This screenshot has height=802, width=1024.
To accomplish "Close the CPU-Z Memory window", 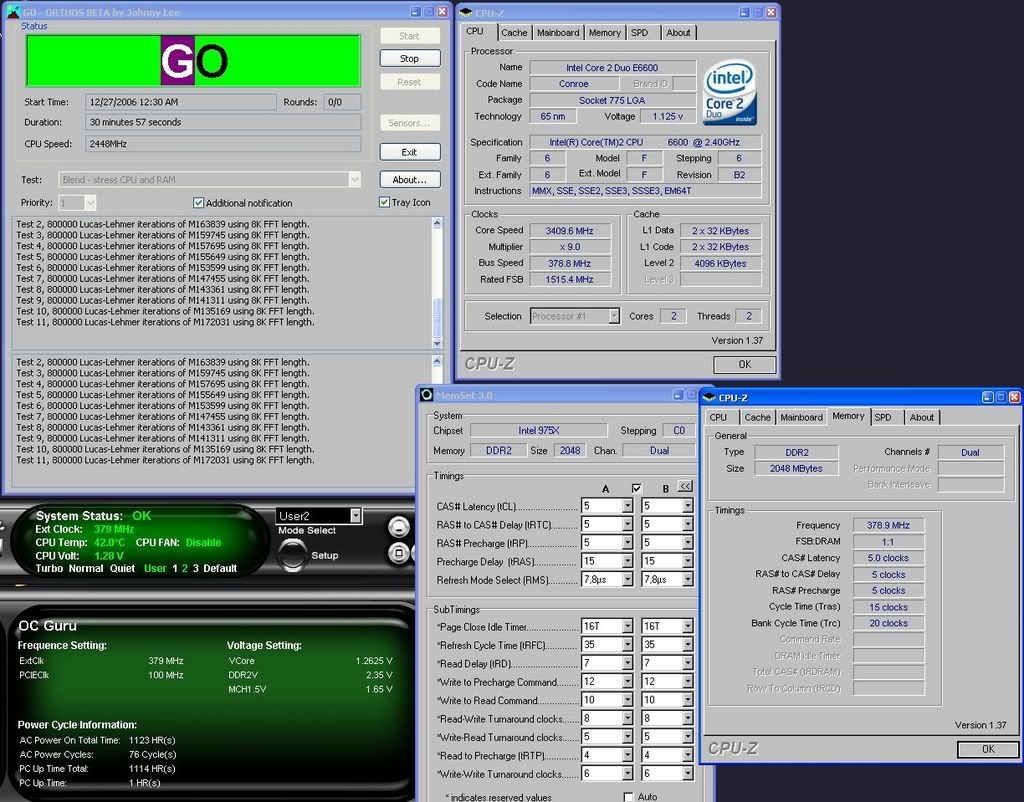I will click(x=1014, y=397).
